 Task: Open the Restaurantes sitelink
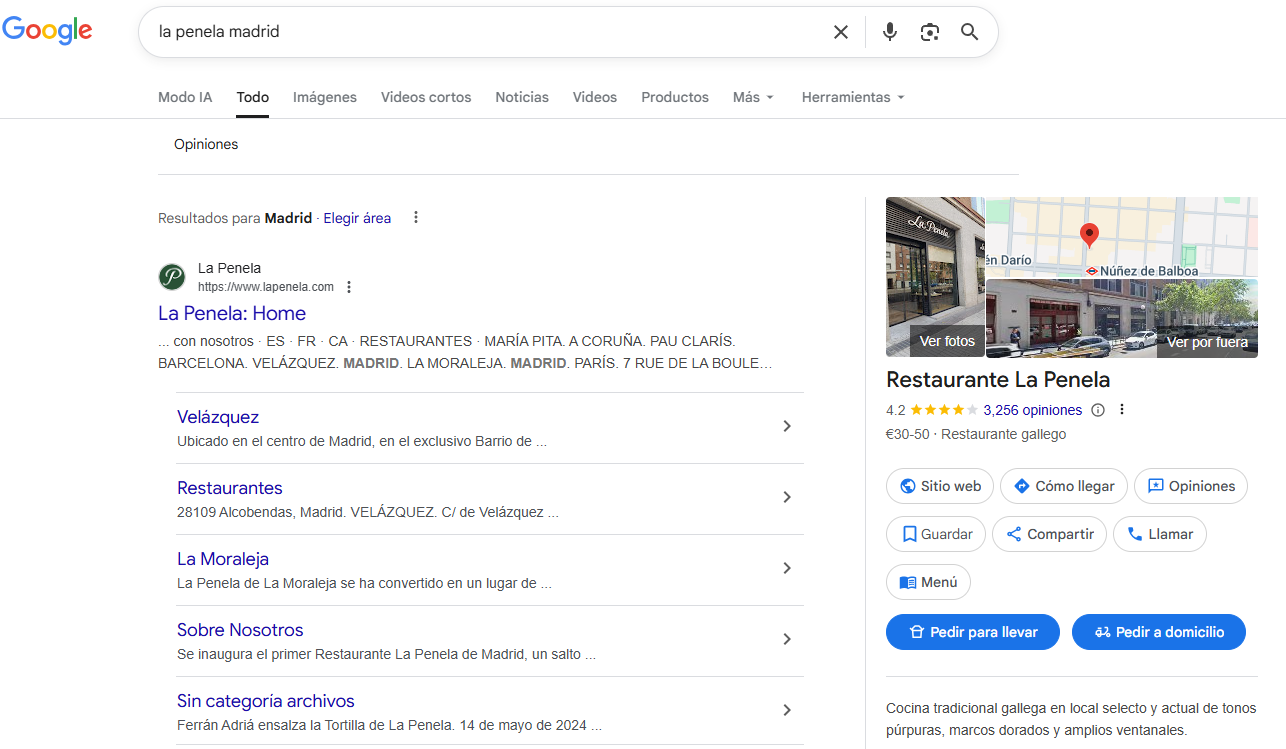[x=230, y=488]
